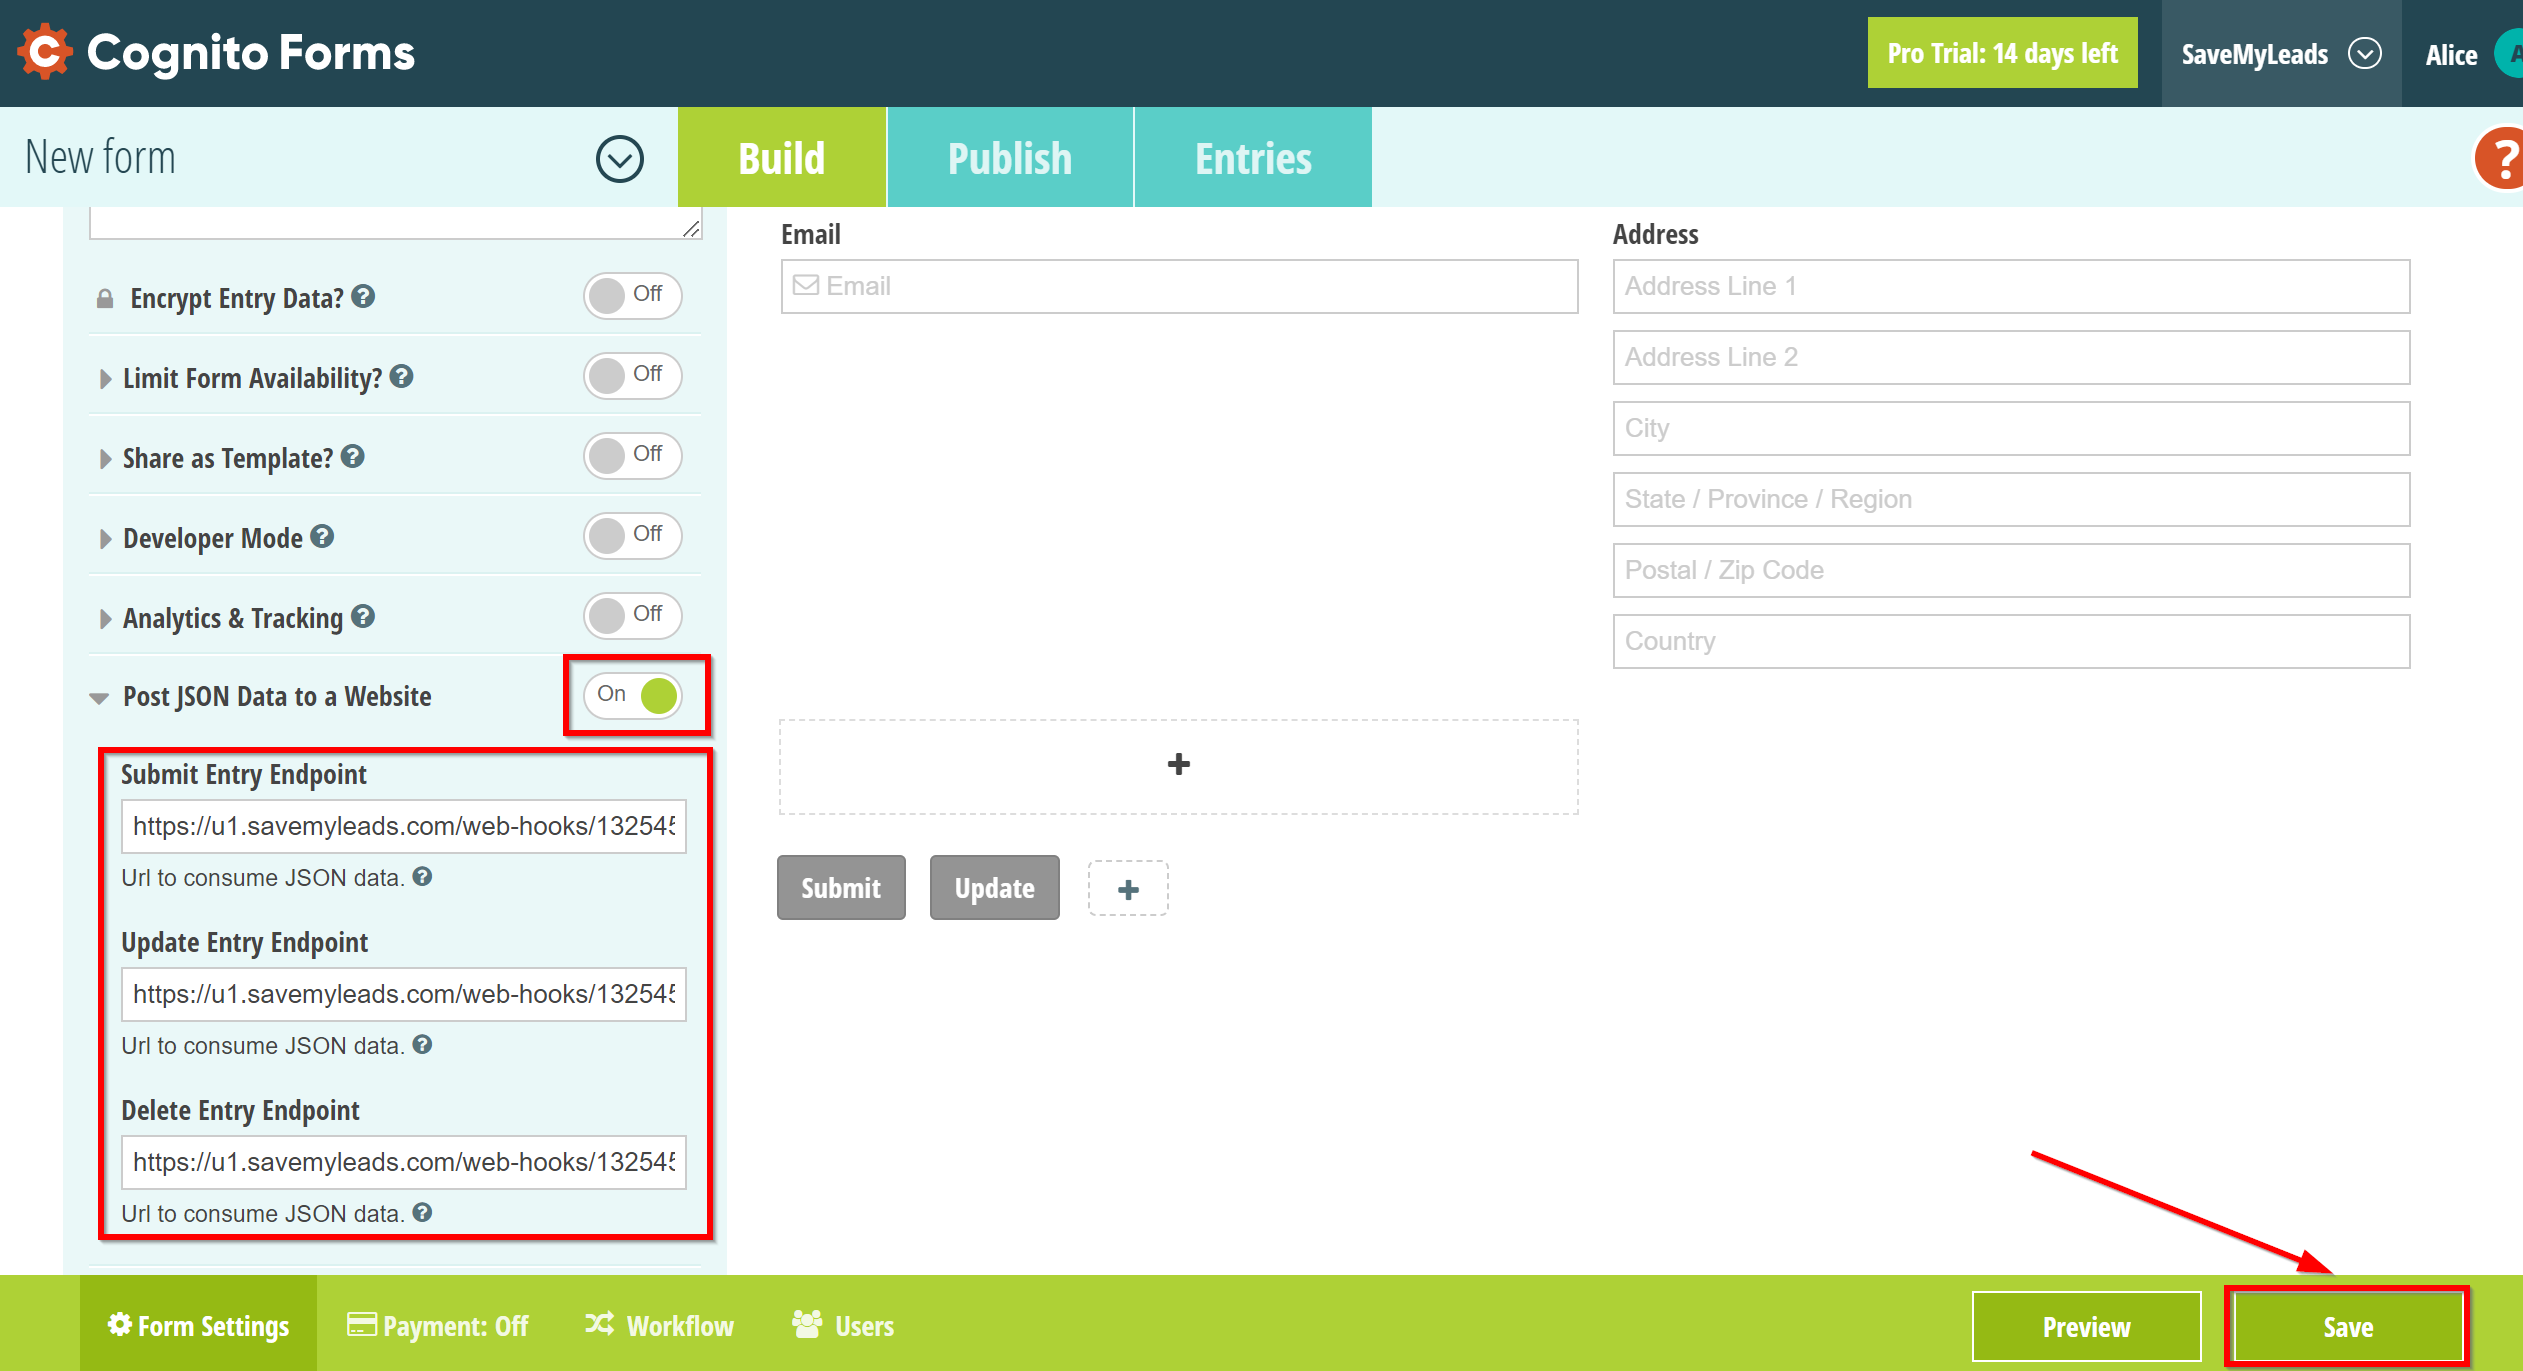The height and width of the screenshot is (1371, 2523).
Task: Toggle Analytics & Tracking switch
Action: 633,615
